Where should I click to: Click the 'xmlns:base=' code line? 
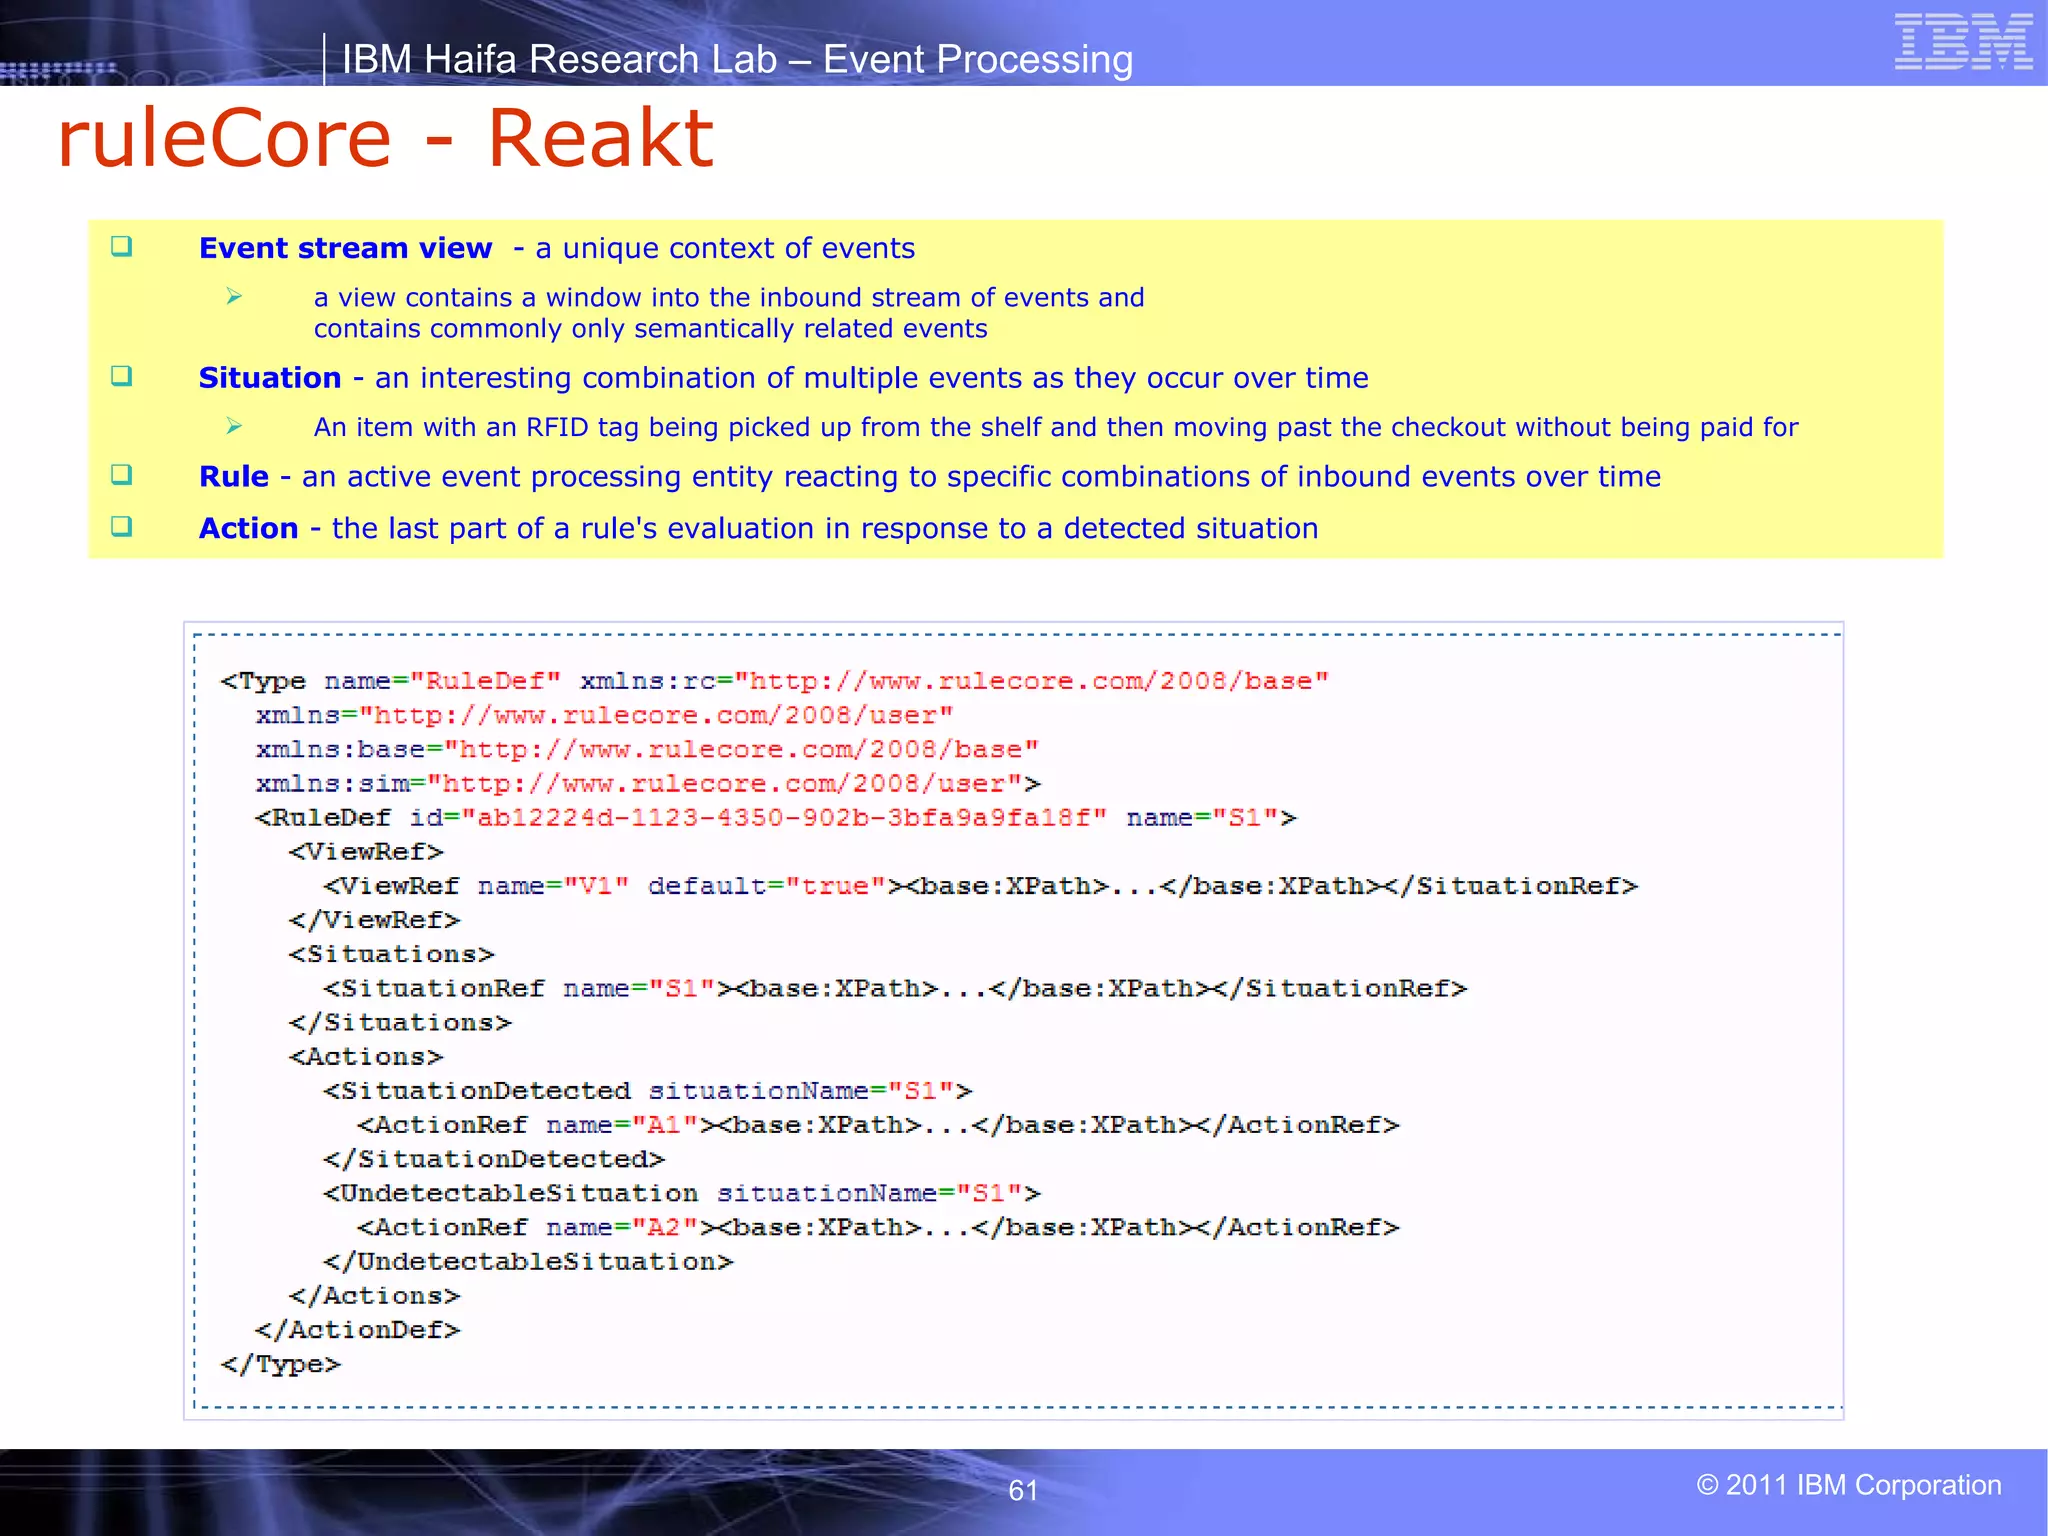(x=647, y=750)
